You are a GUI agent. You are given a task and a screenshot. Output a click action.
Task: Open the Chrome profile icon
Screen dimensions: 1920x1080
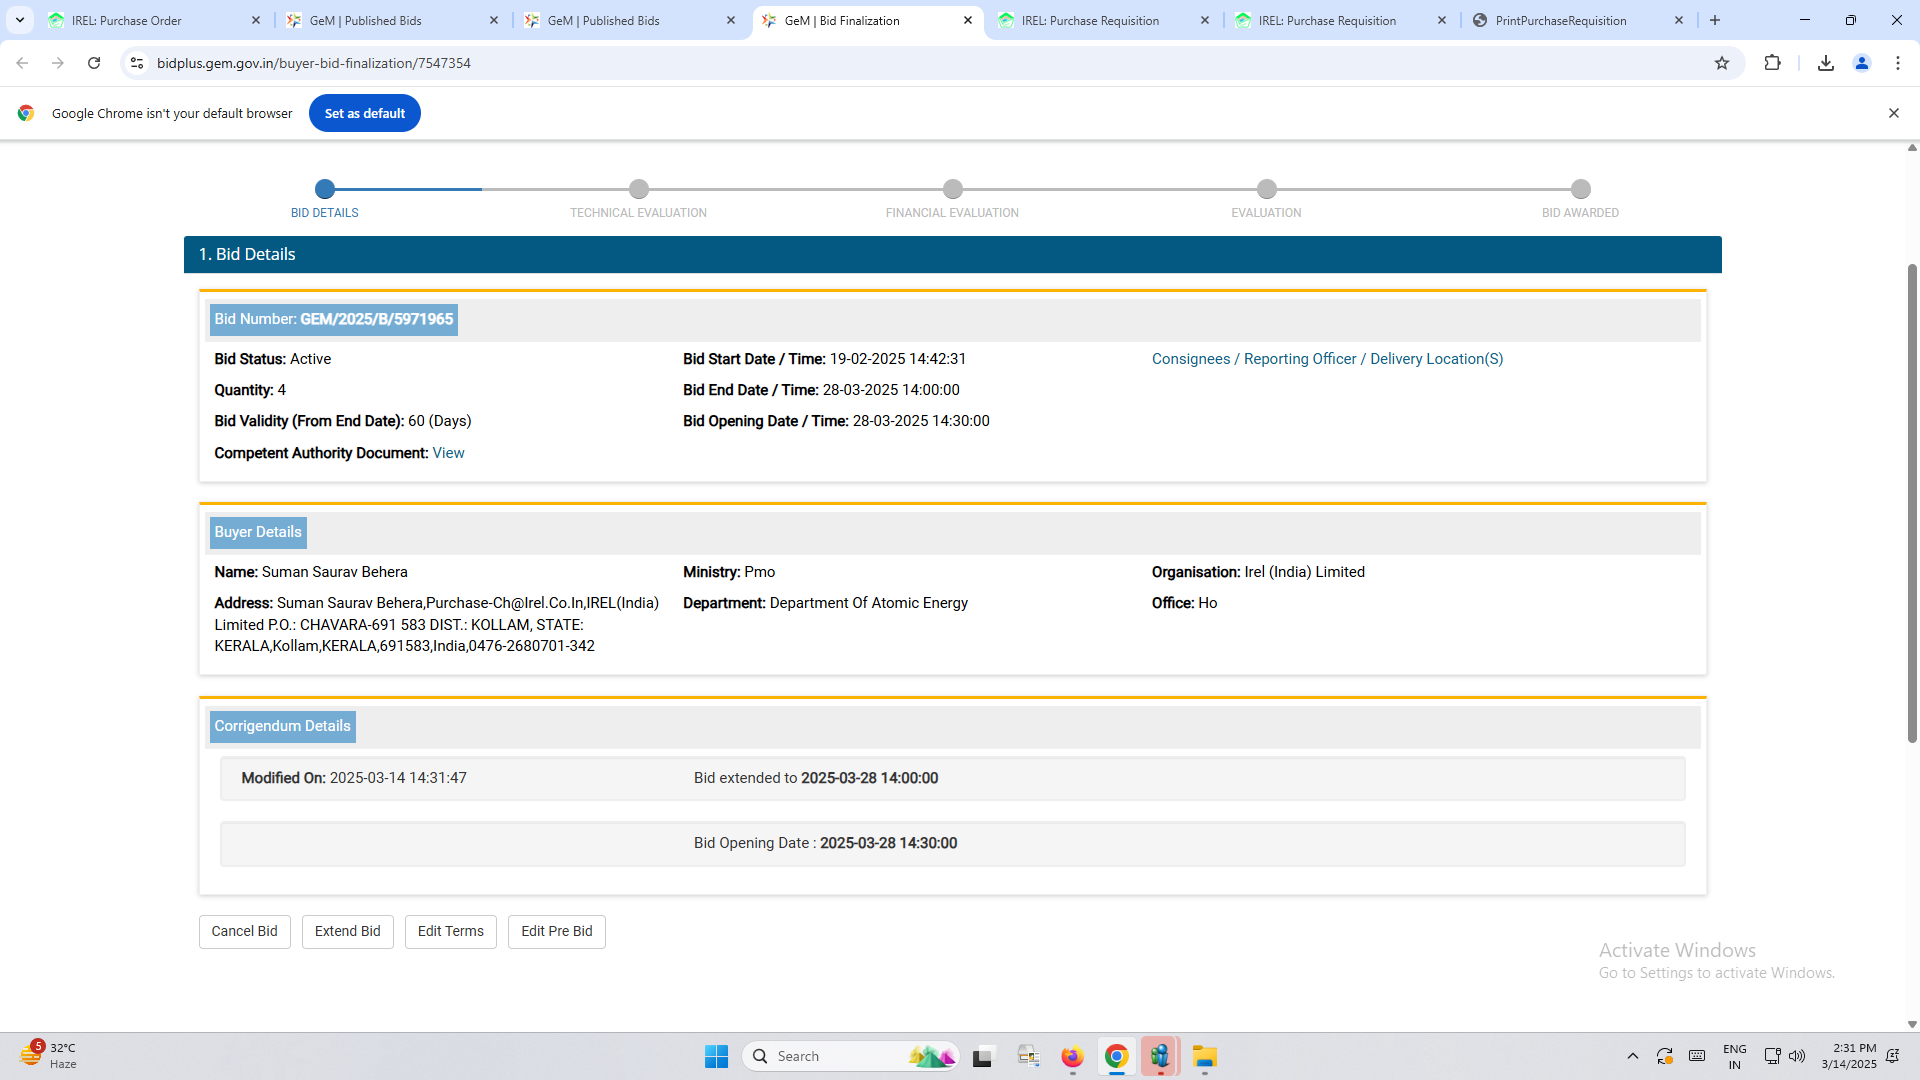pos(1862,63)
